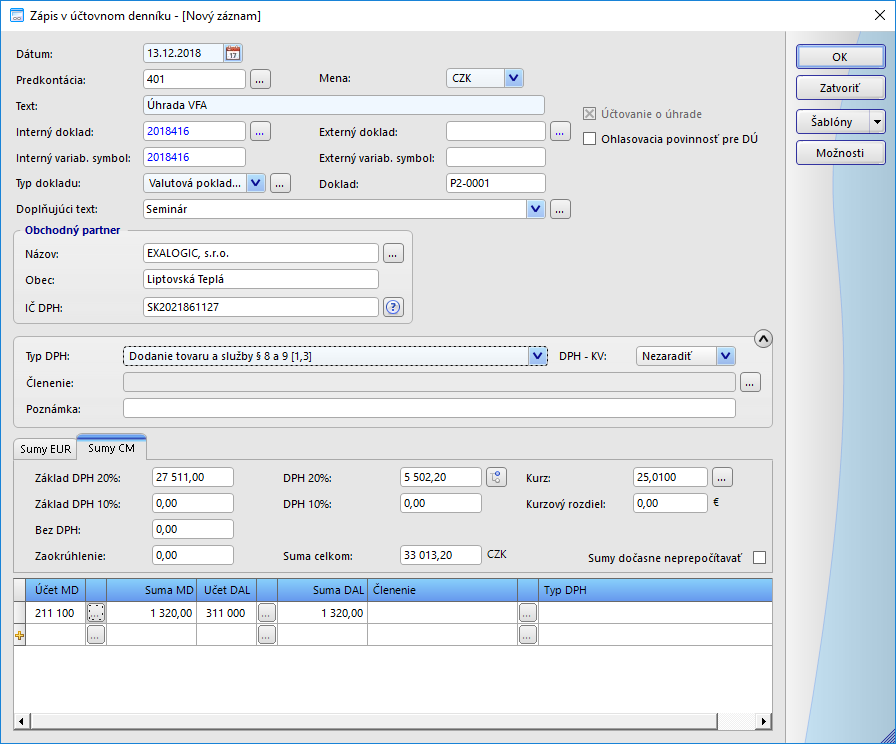Focus the Kurzový rozdiel field
896x744 pixels.
tap(670, 503)
